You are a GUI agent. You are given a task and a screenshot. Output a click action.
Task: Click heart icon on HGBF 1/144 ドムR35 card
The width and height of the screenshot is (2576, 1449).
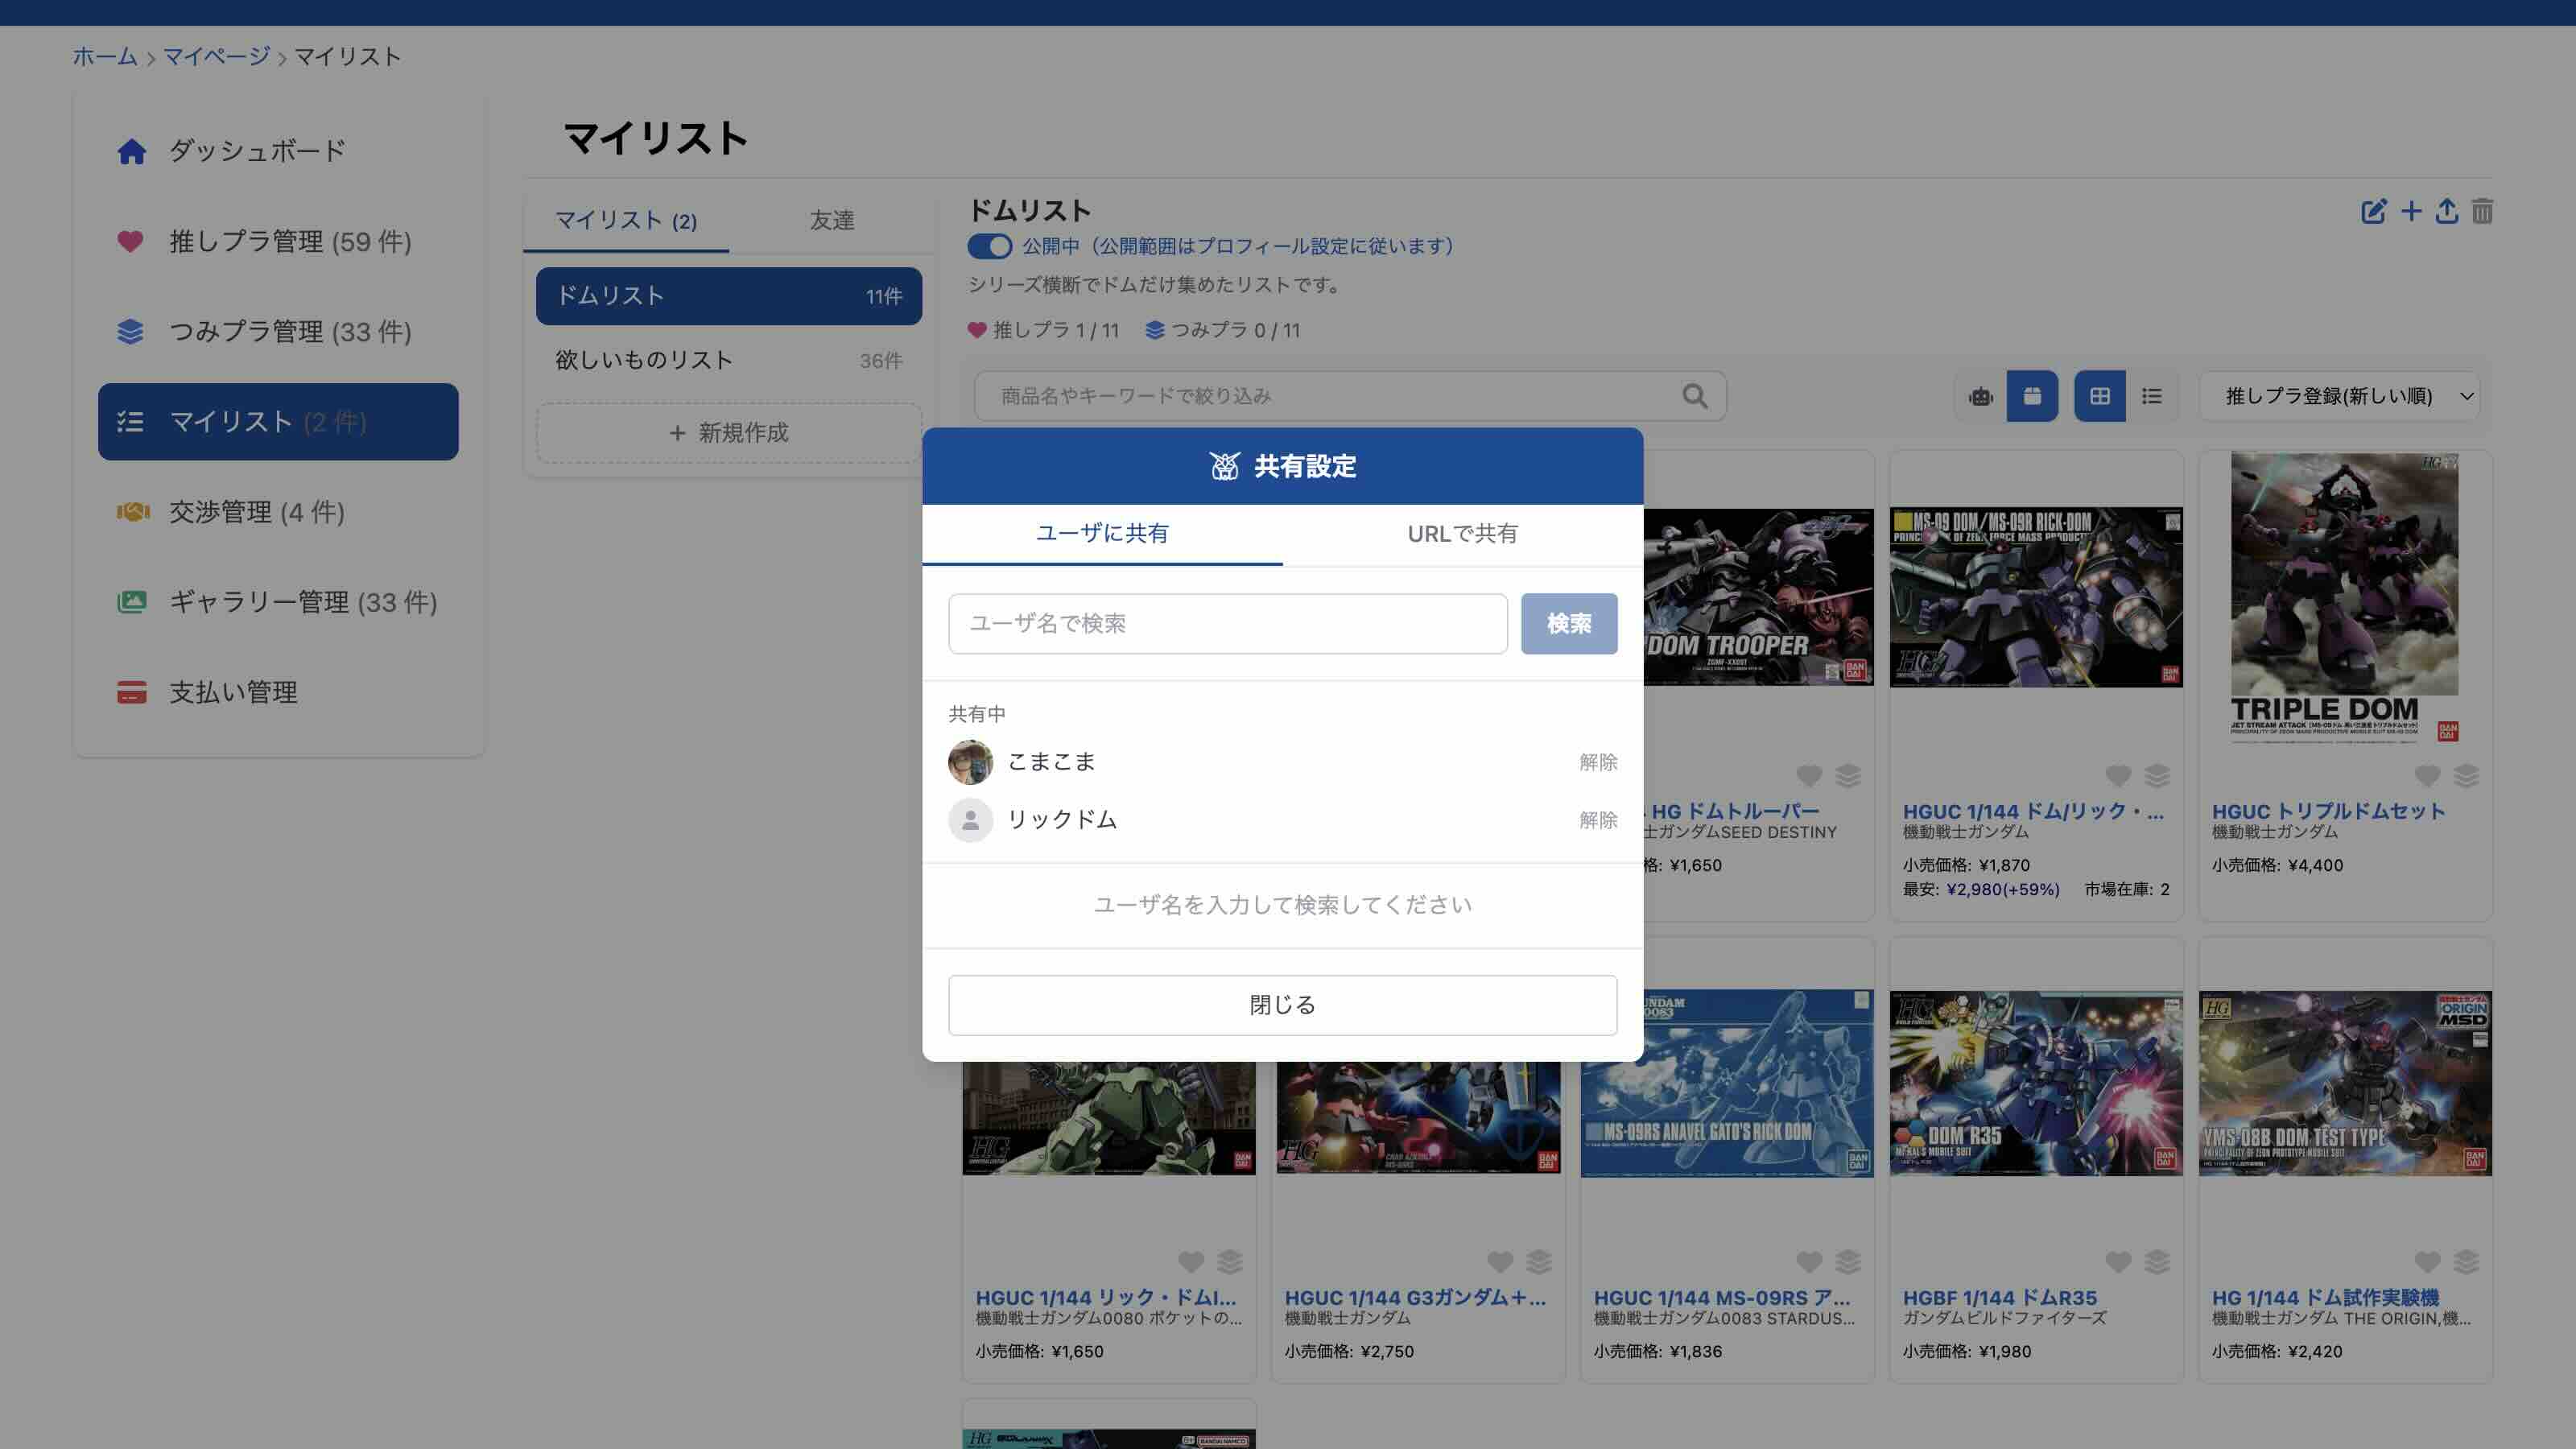coord(2118,1262)
